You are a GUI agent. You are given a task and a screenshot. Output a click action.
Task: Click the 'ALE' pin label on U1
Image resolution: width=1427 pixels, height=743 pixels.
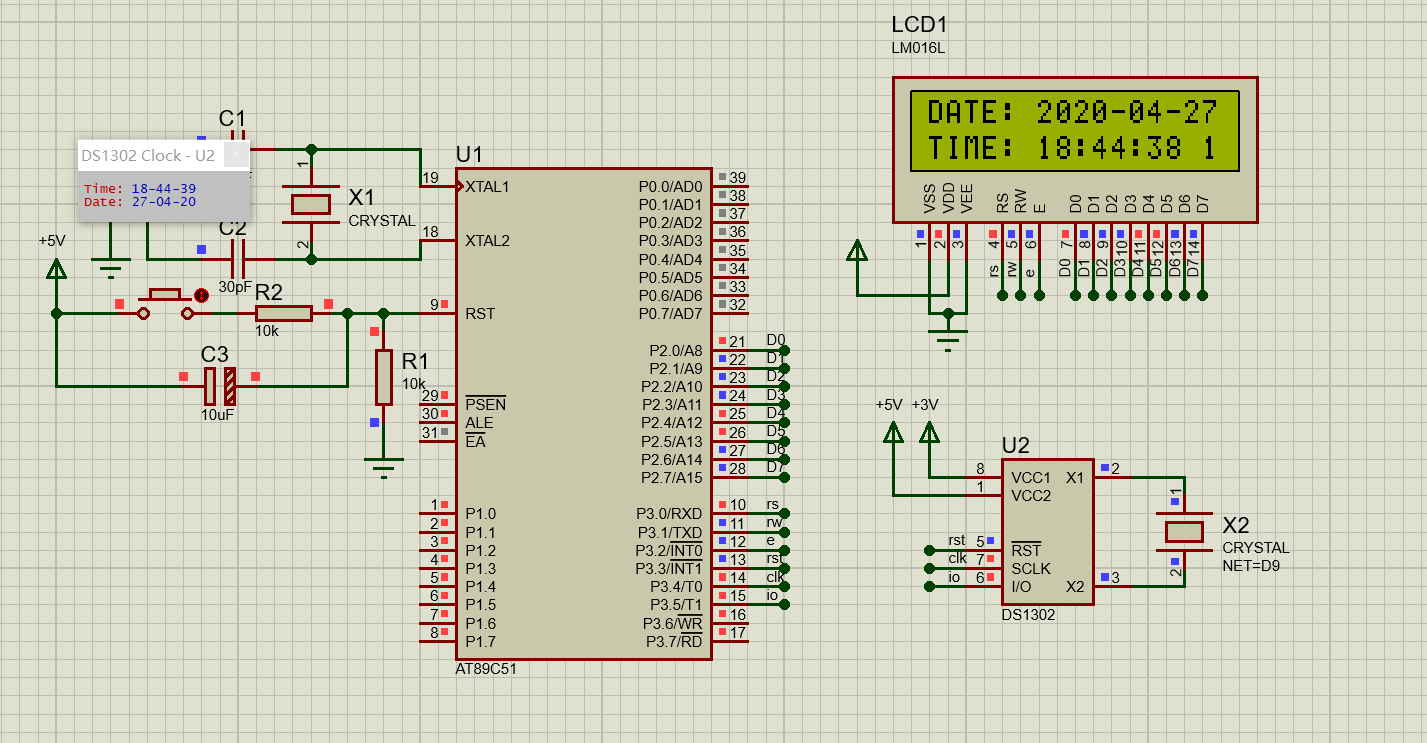point(479,423)
